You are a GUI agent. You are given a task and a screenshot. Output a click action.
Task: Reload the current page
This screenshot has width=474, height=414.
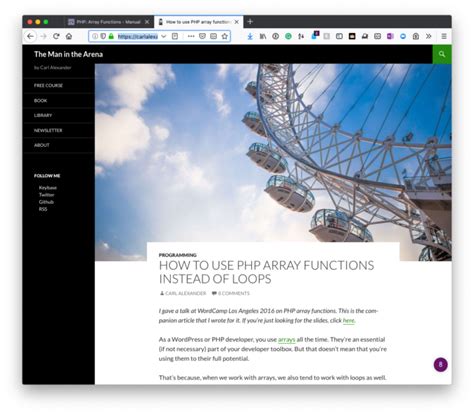56,36
